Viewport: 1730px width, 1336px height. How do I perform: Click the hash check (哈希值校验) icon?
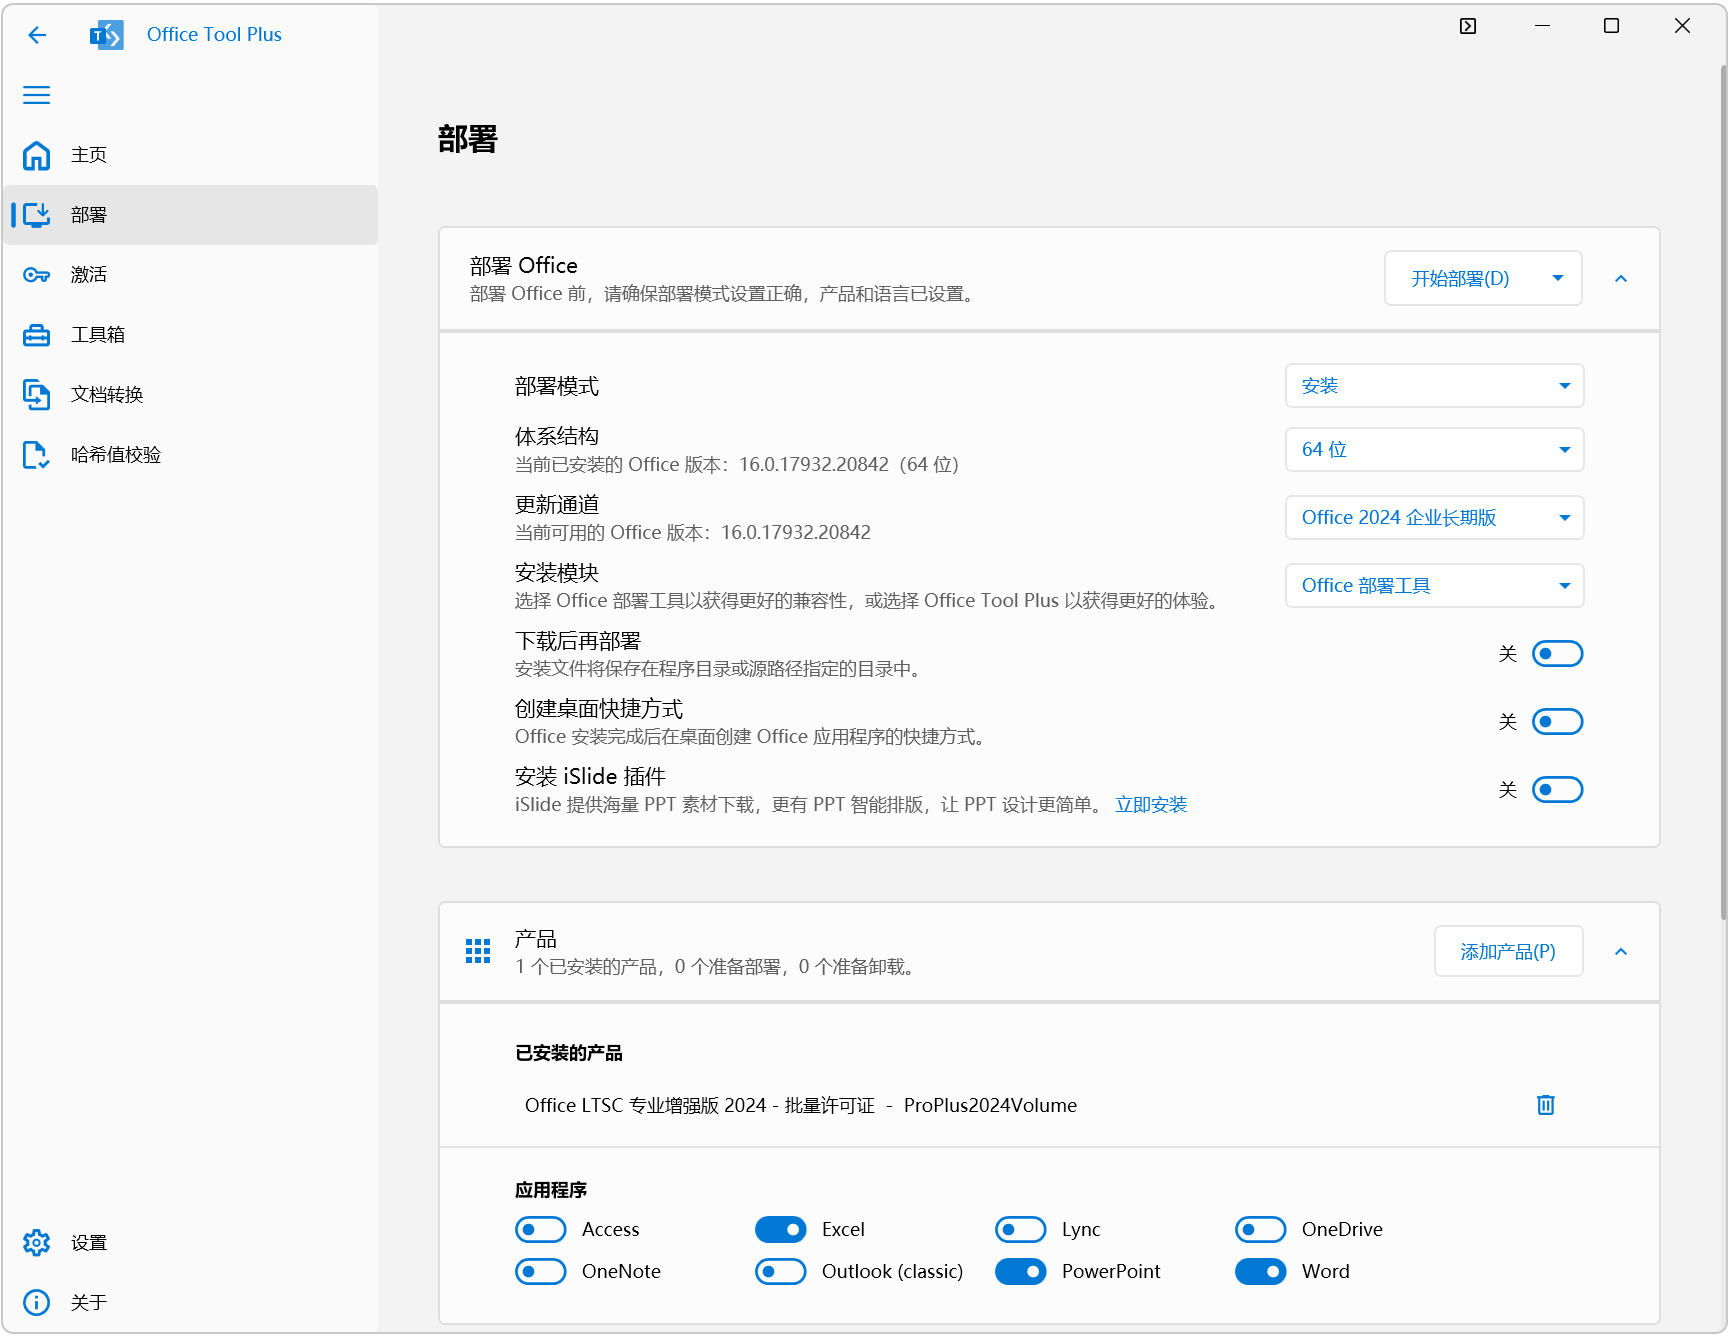click(37, 455)
